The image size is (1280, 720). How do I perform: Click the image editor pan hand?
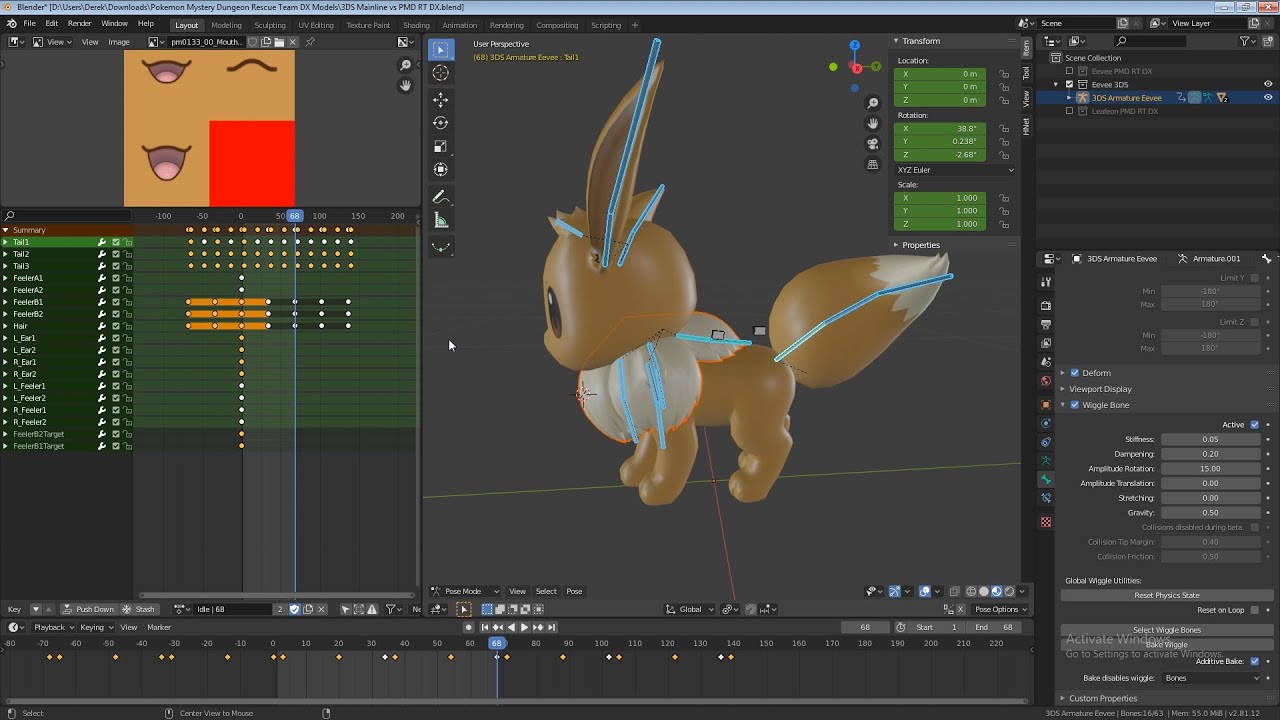405,86
